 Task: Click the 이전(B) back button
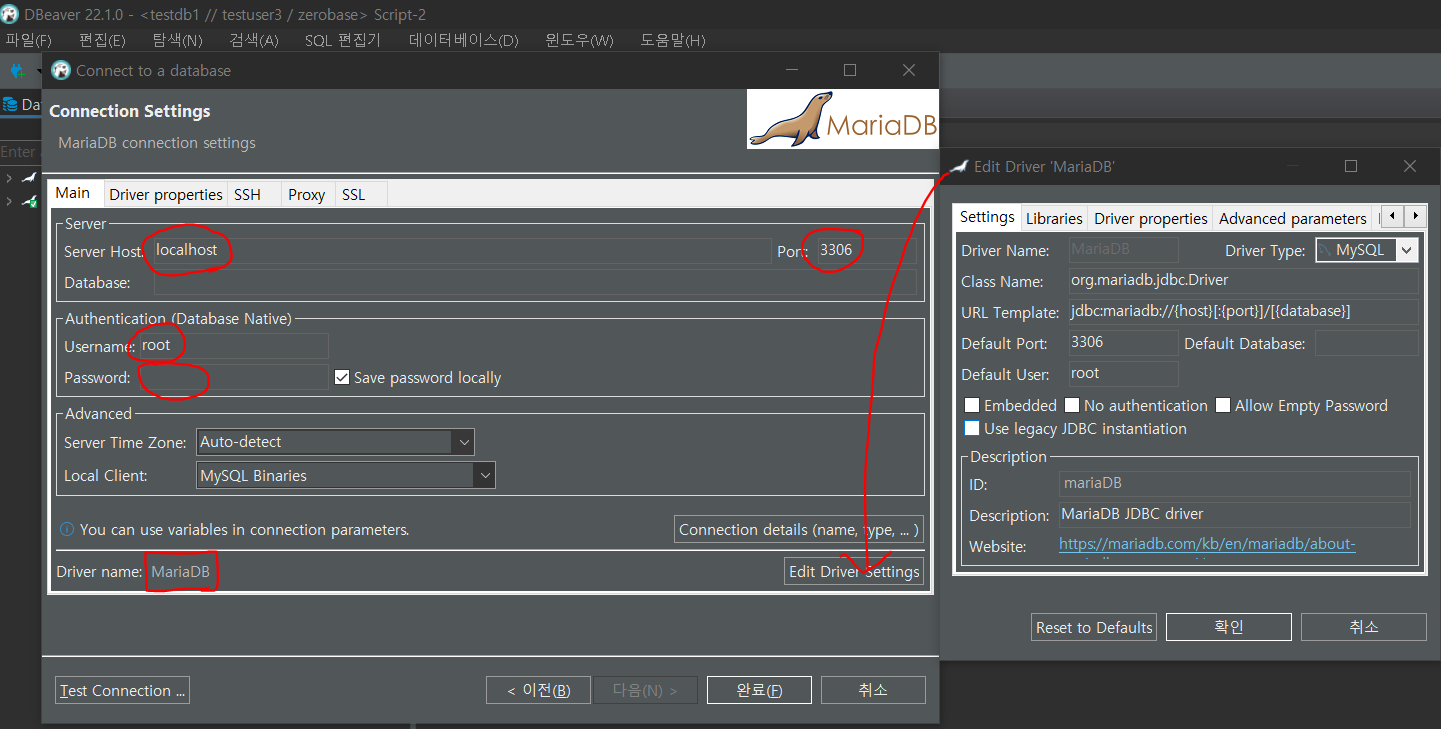(538, 690)
